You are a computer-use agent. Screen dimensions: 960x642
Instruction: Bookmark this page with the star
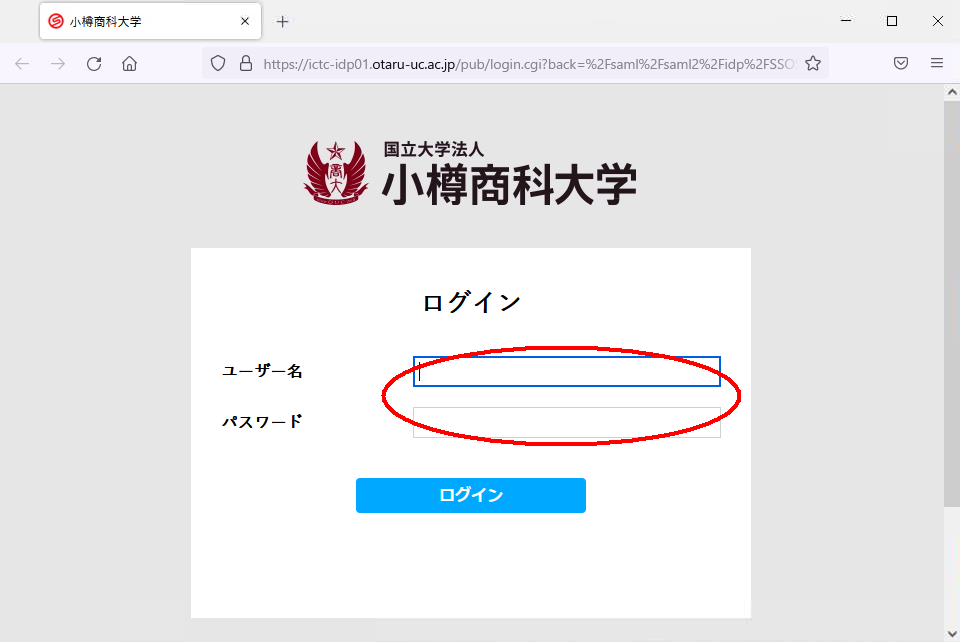point(812,63)
